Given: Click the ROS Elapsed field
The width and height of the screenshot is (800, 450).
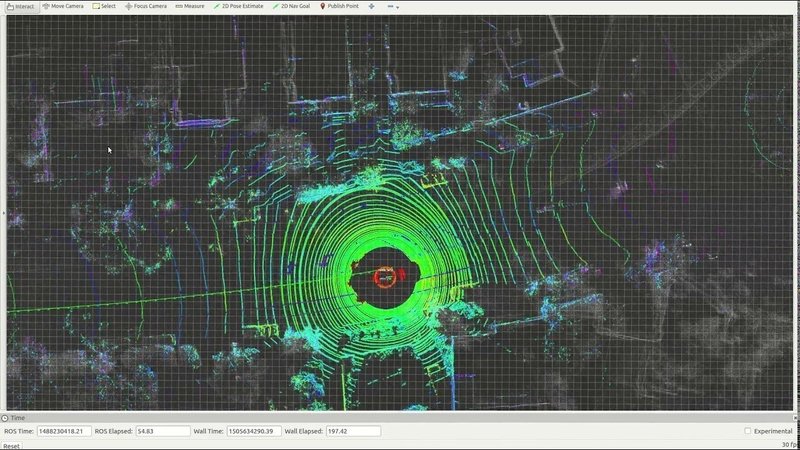Looking at the screenshot, I should pos(163,431).
